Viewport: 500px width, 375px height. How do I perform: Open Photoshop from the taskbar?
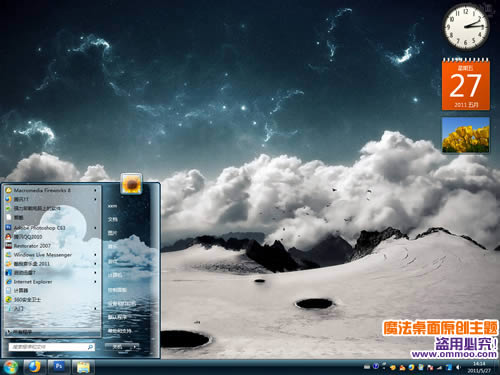[59, 367]
